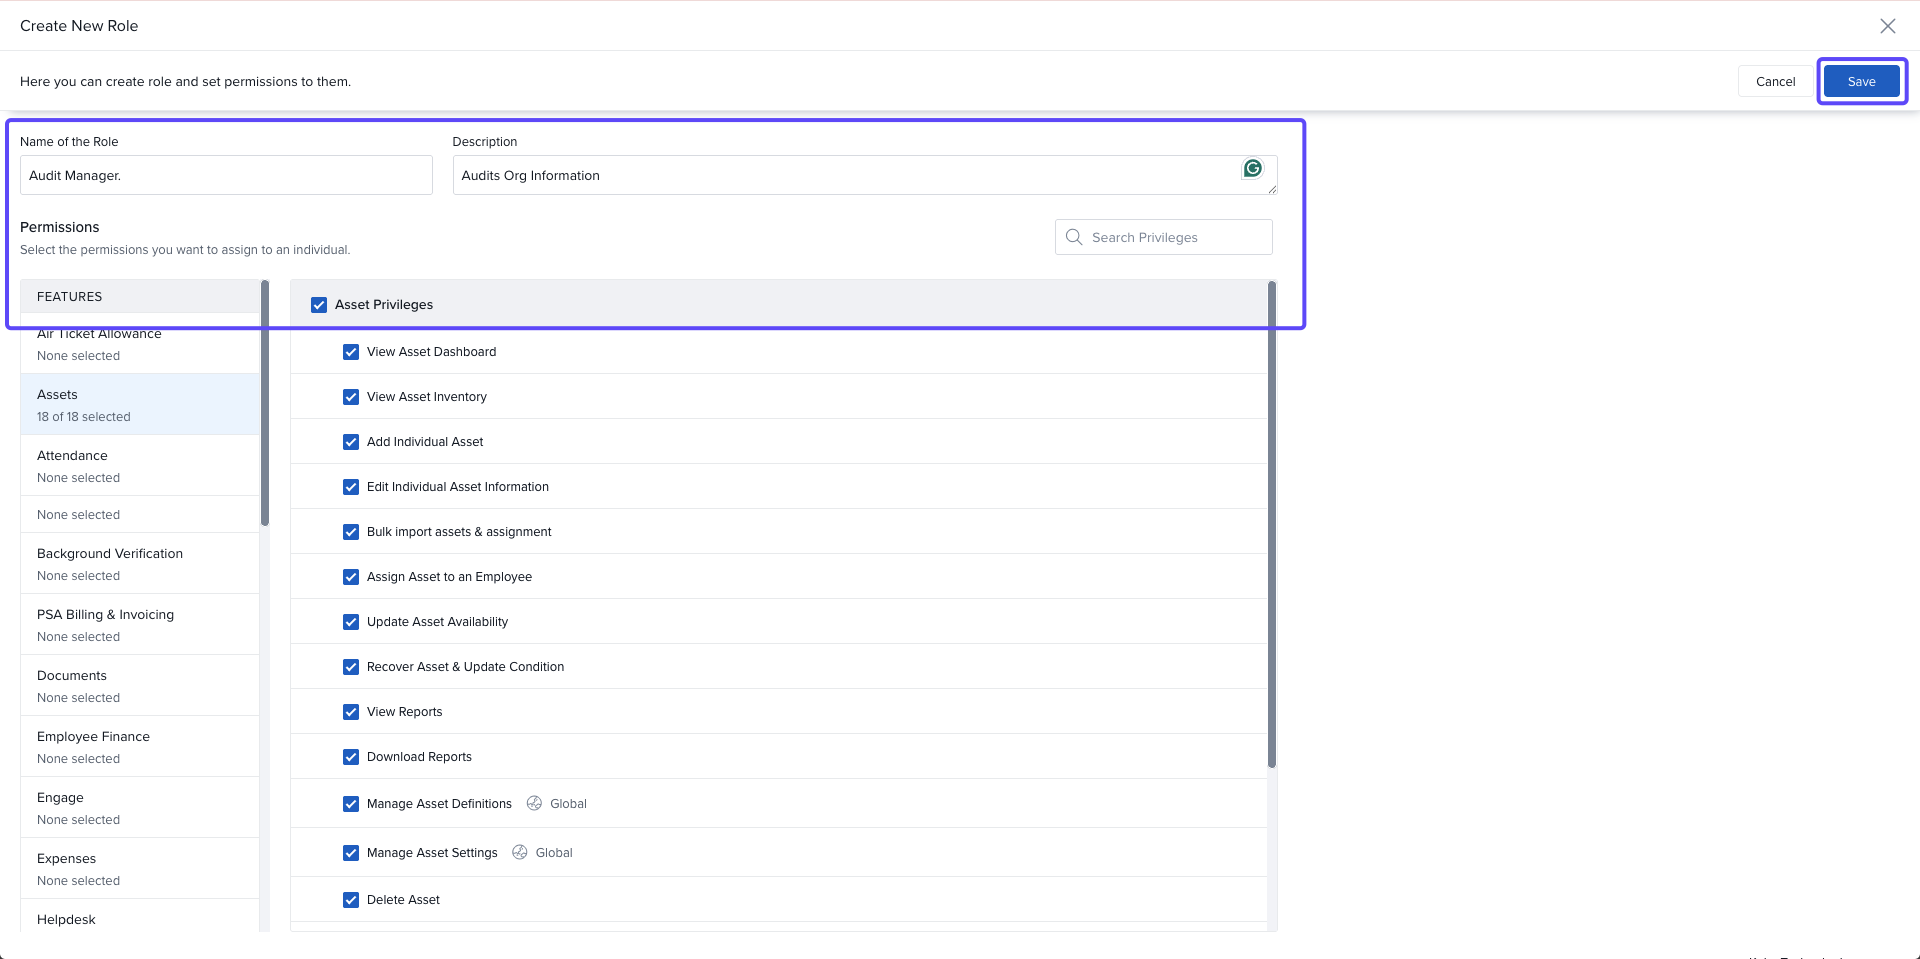The width and height of the screenshot is (1920, 959).
Task: Close the Create New Role dialog
Action: (1887, 26)
